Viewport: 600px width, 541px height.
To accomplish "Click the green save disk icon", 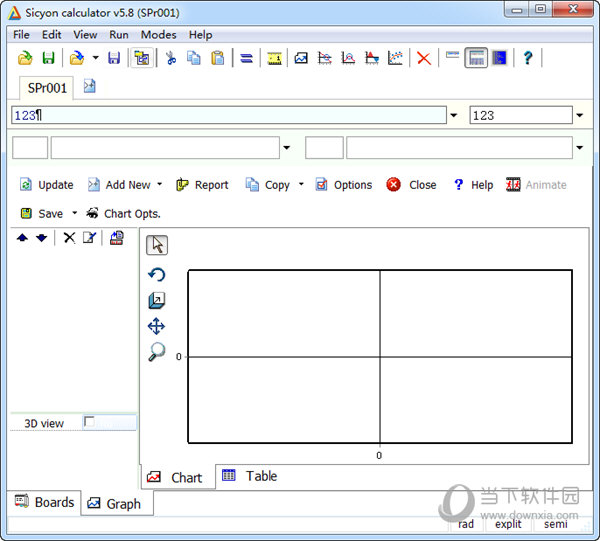I will [49, 58].
